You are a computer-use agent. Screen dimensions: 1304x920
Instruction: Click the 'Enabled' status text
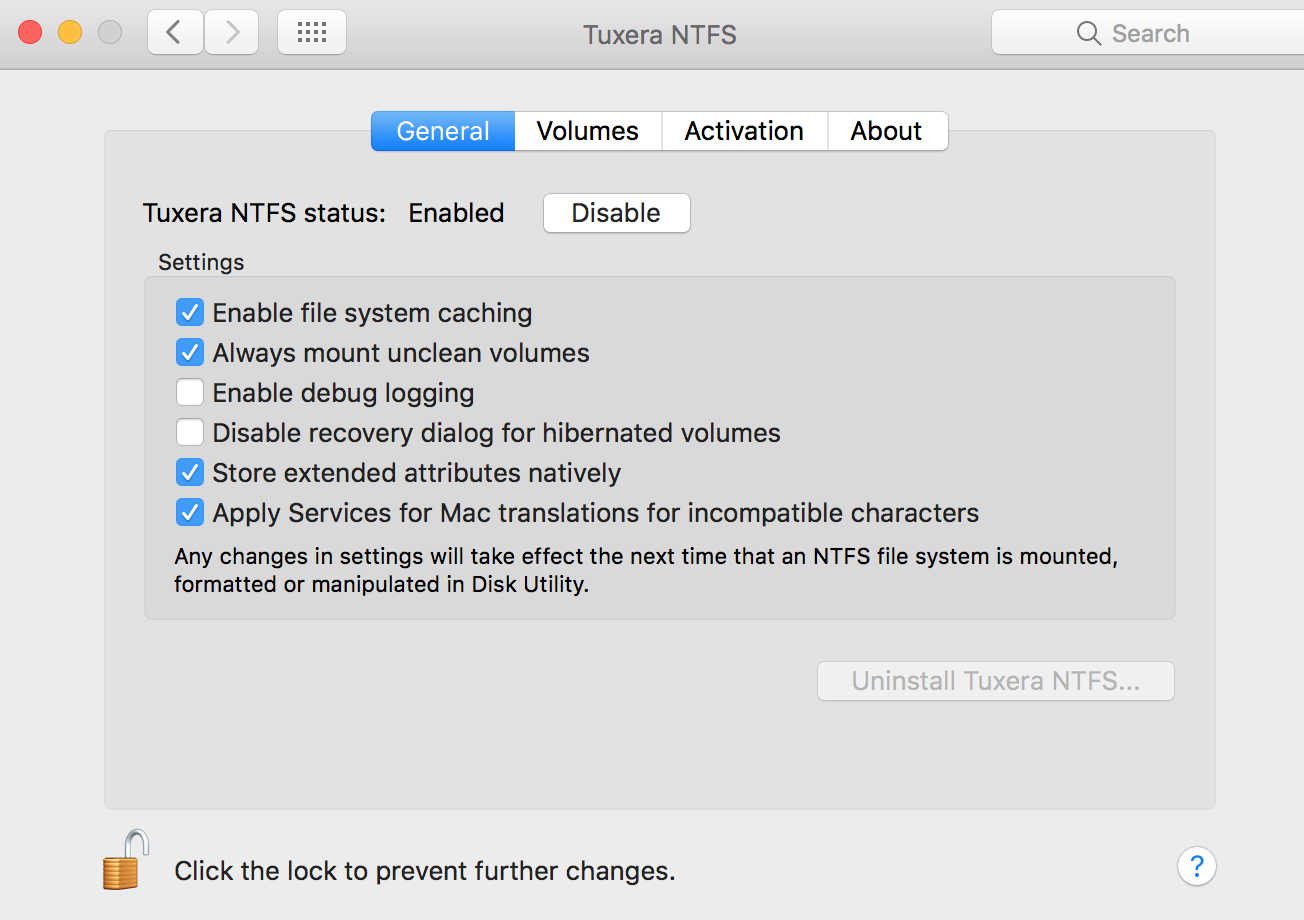pos(456,213)
